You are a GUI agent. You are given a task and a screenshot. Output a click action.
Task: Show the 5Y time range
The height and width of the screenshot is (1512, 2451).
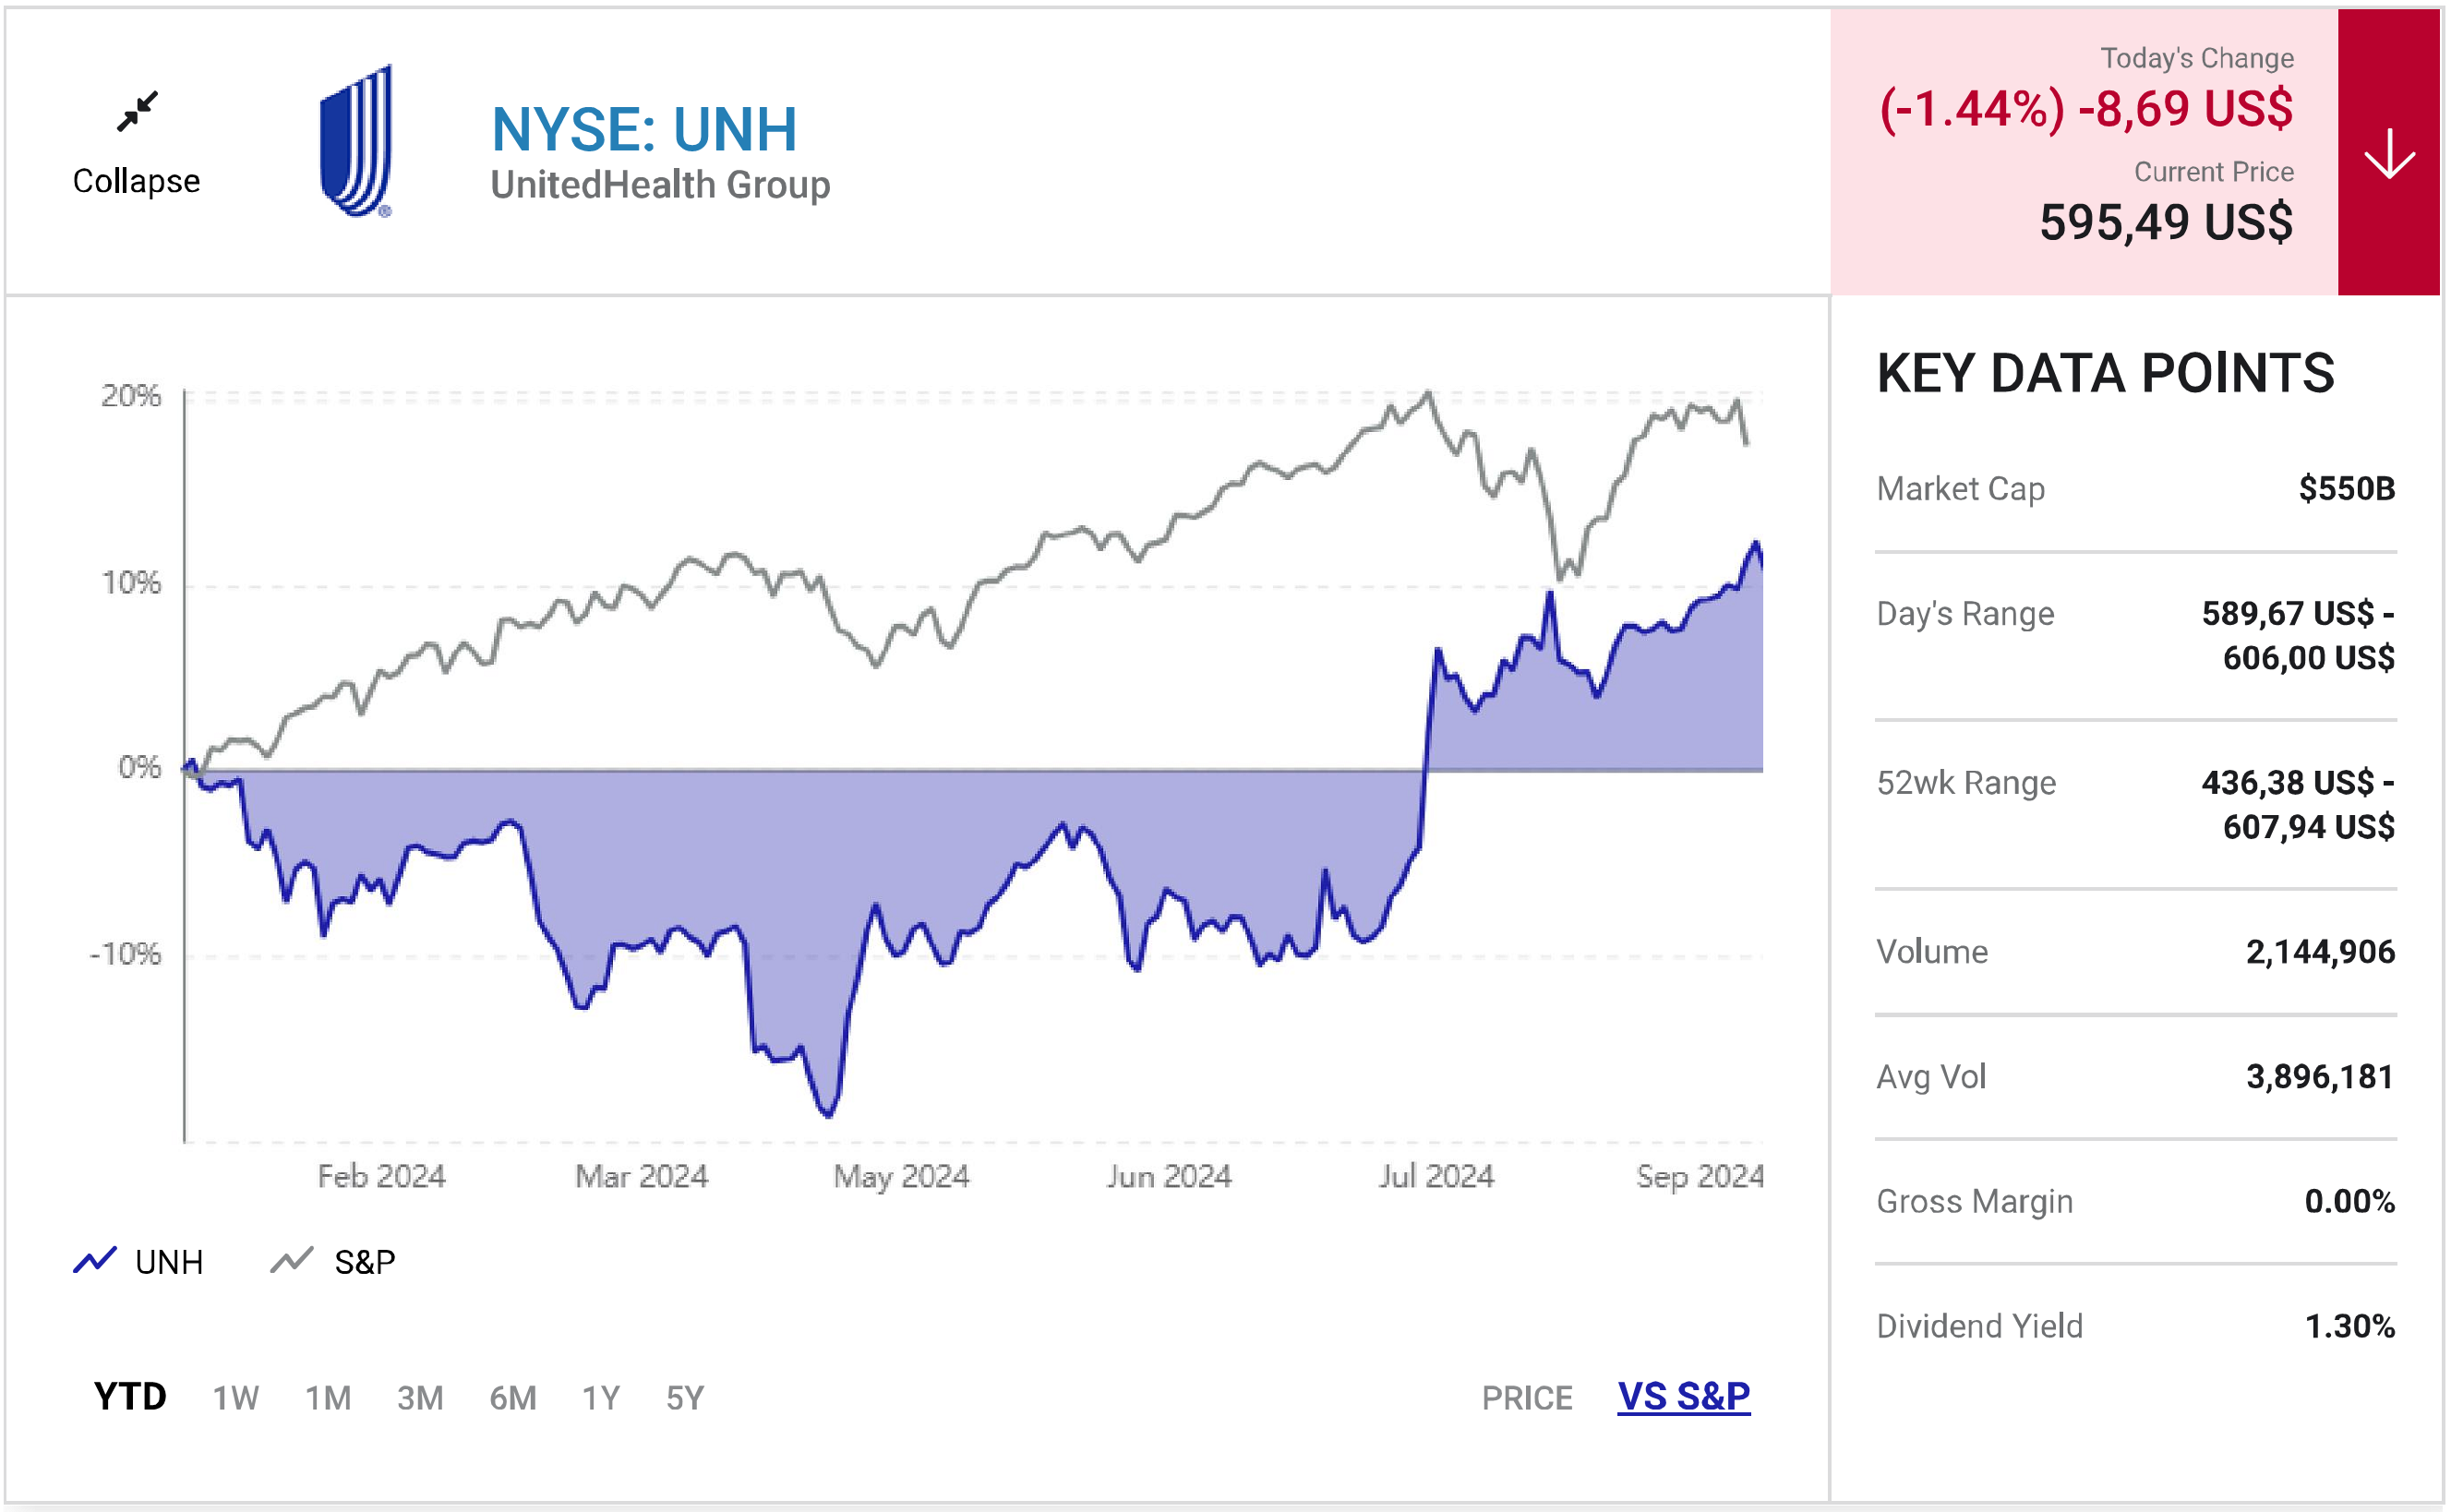point(685,1398)
